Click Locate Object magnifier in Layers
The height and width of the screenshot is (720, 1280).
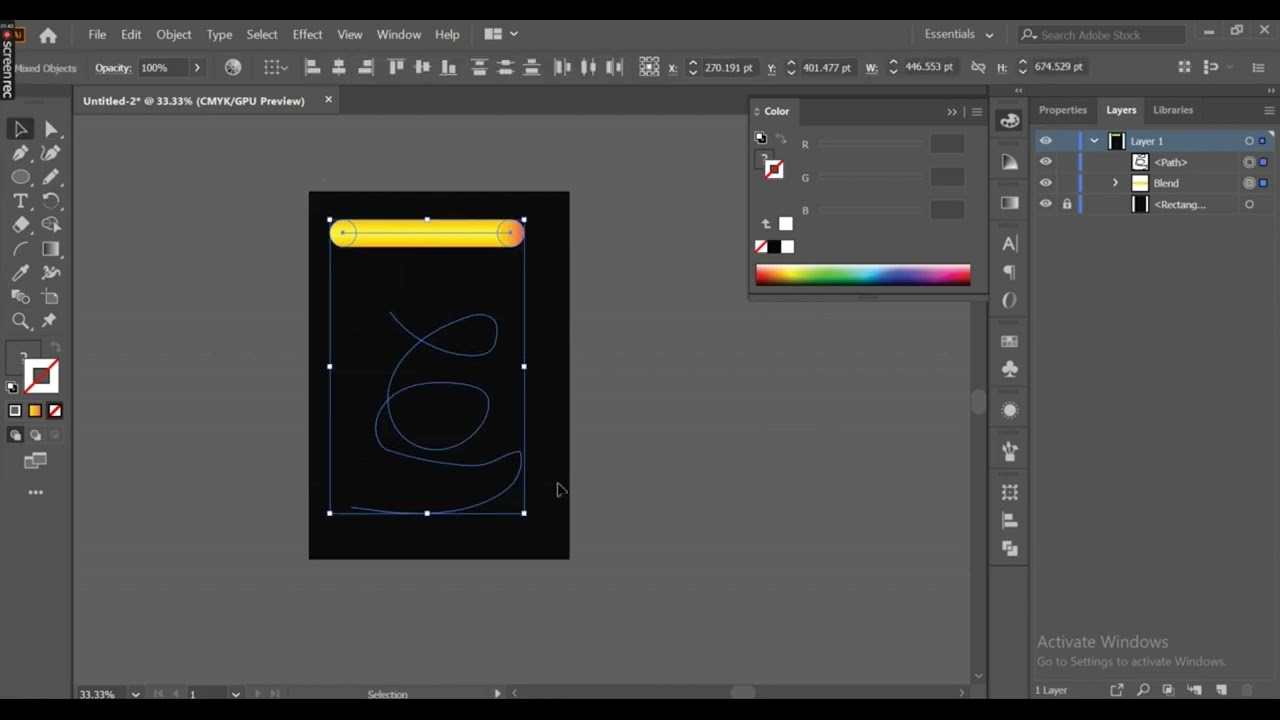click(x=1142, y=690)
